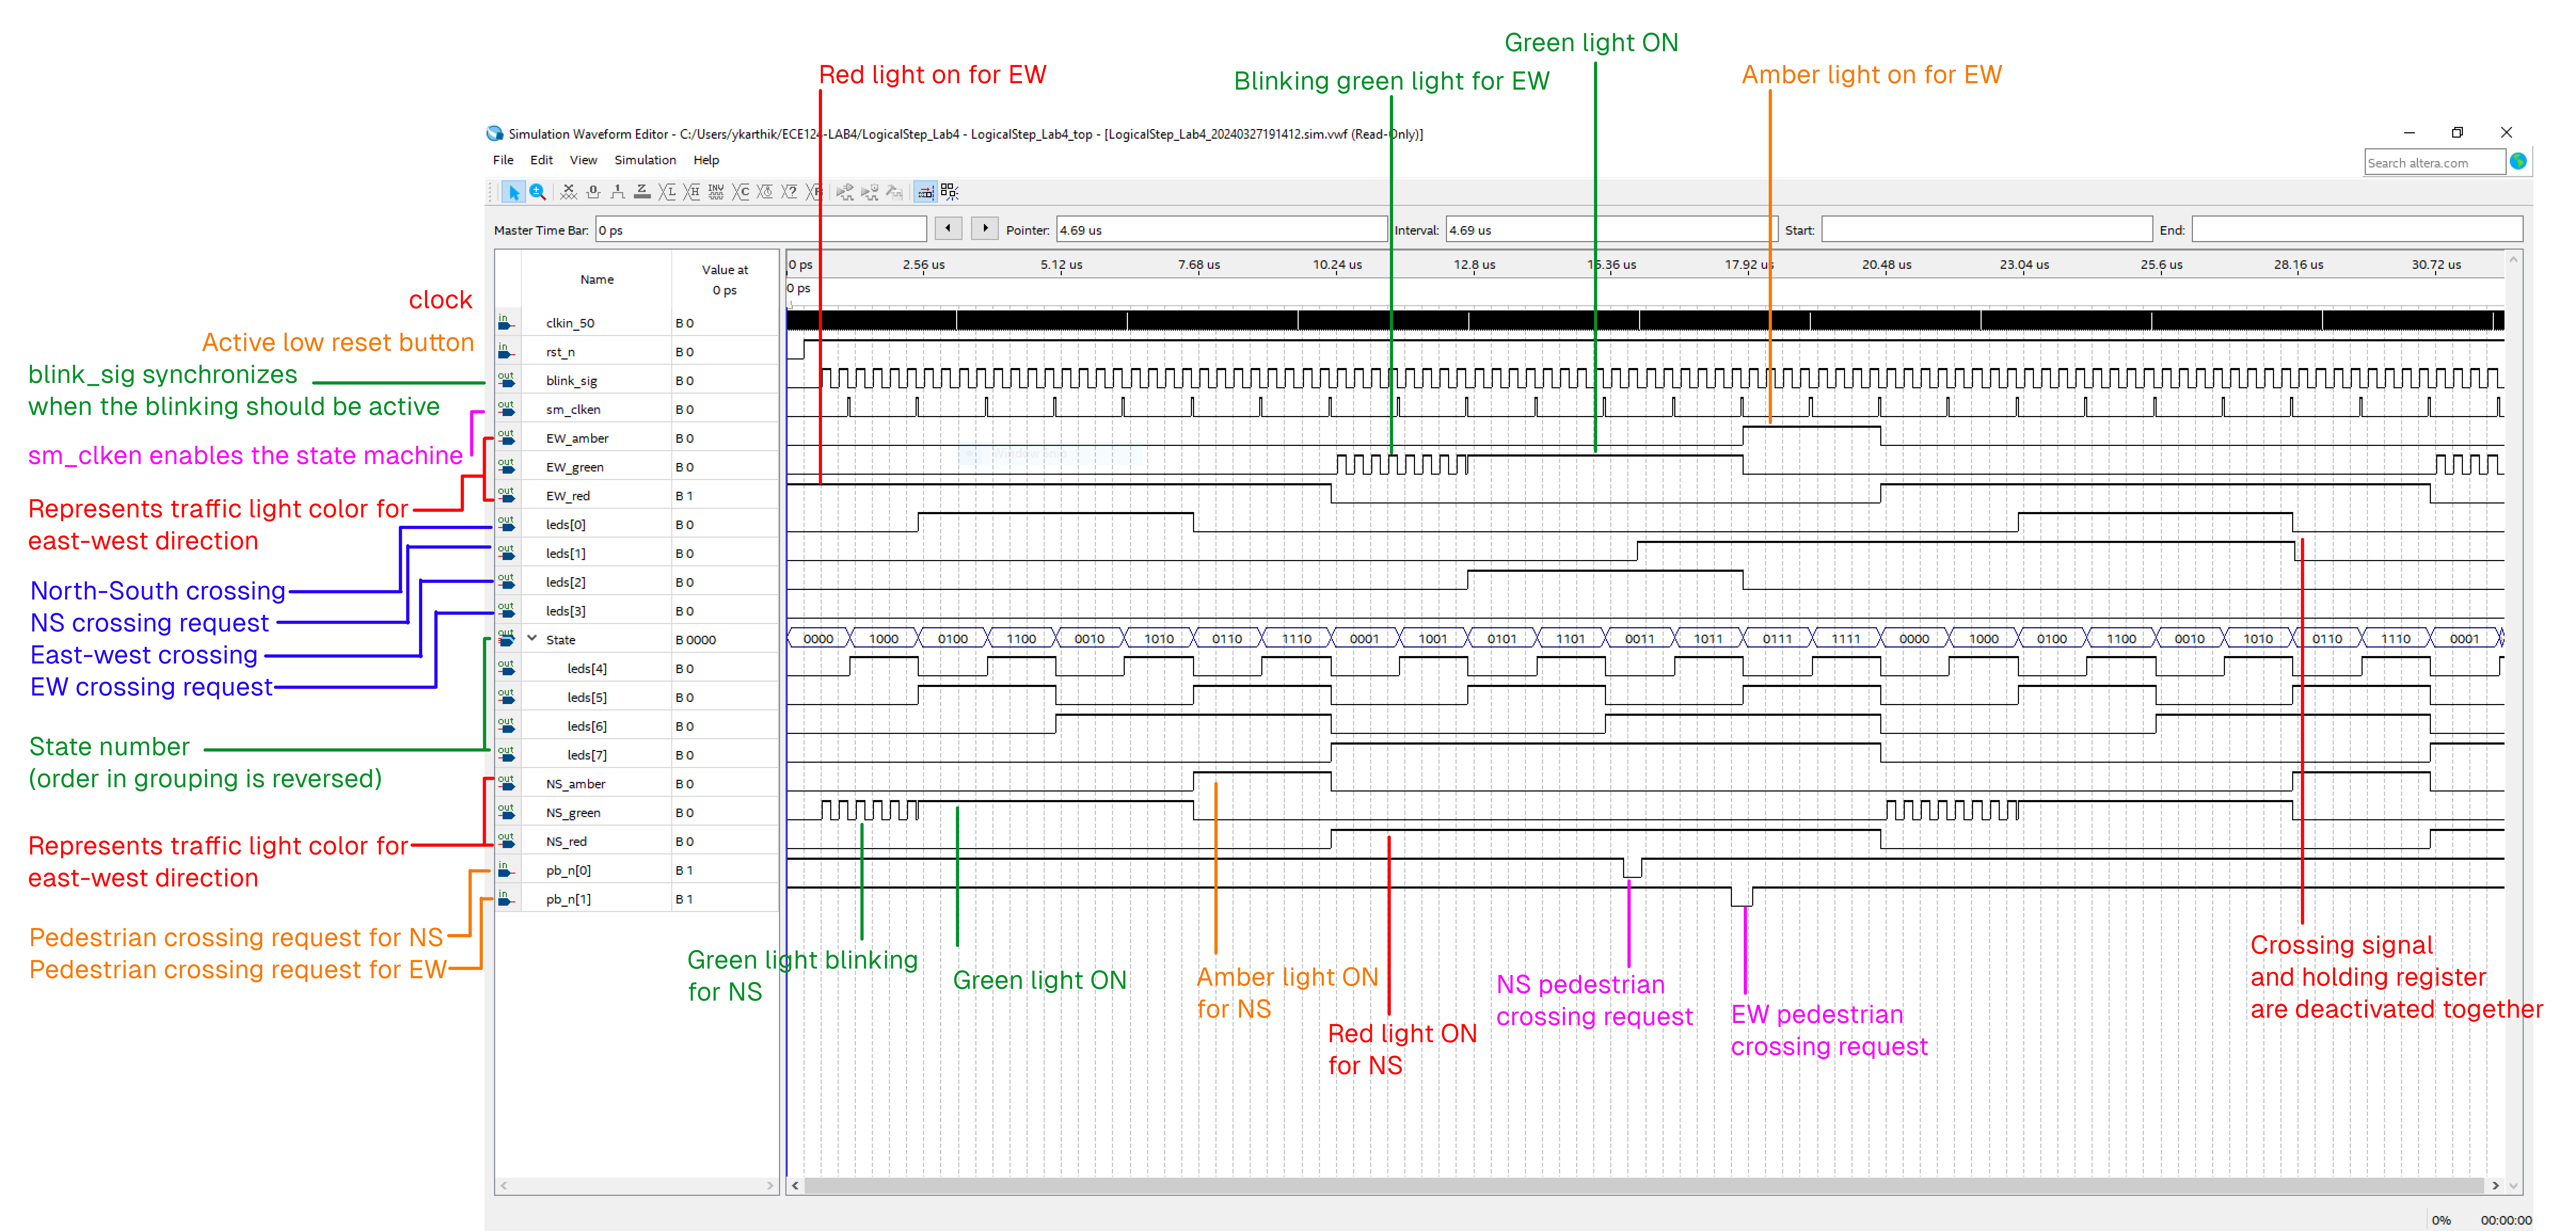2576x1231 pixels.
Task: Click input pin icon of clkin_50
Action: pos(506,322)
